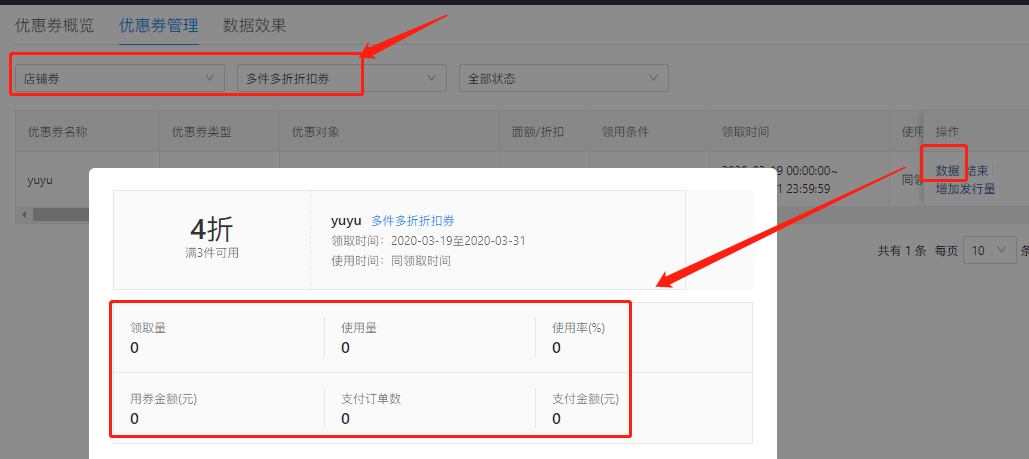Viewport: 1029px width, 459px height.
Task: Click the 支付金额(元) statistic
Action: (585, 408)
